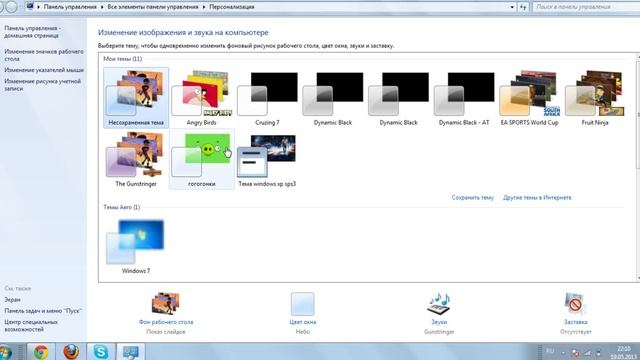Image resolution: width=640 pixels, height=360 pixels.
Task: Open Панель задач и меню "Пуск" link
Action: [43, 311]
